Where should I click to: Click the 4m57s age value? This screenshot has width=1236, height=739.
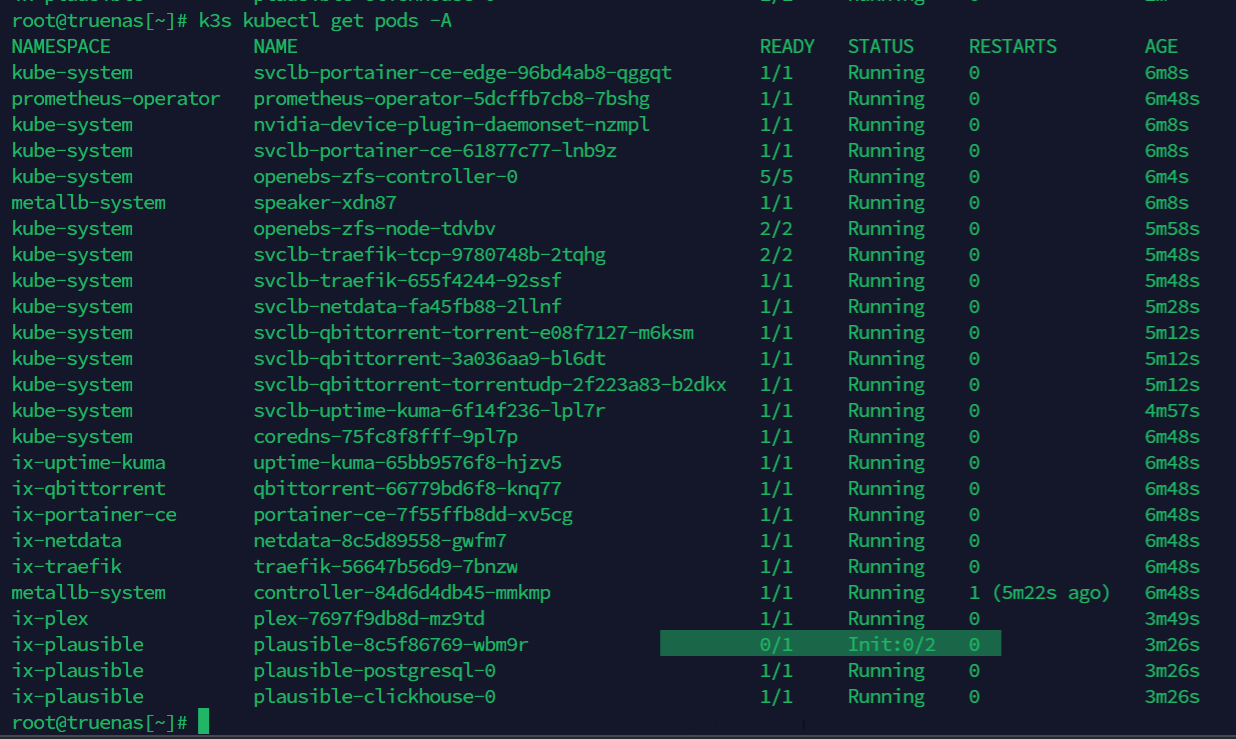pyautogui.click(x=1172, y=410)
